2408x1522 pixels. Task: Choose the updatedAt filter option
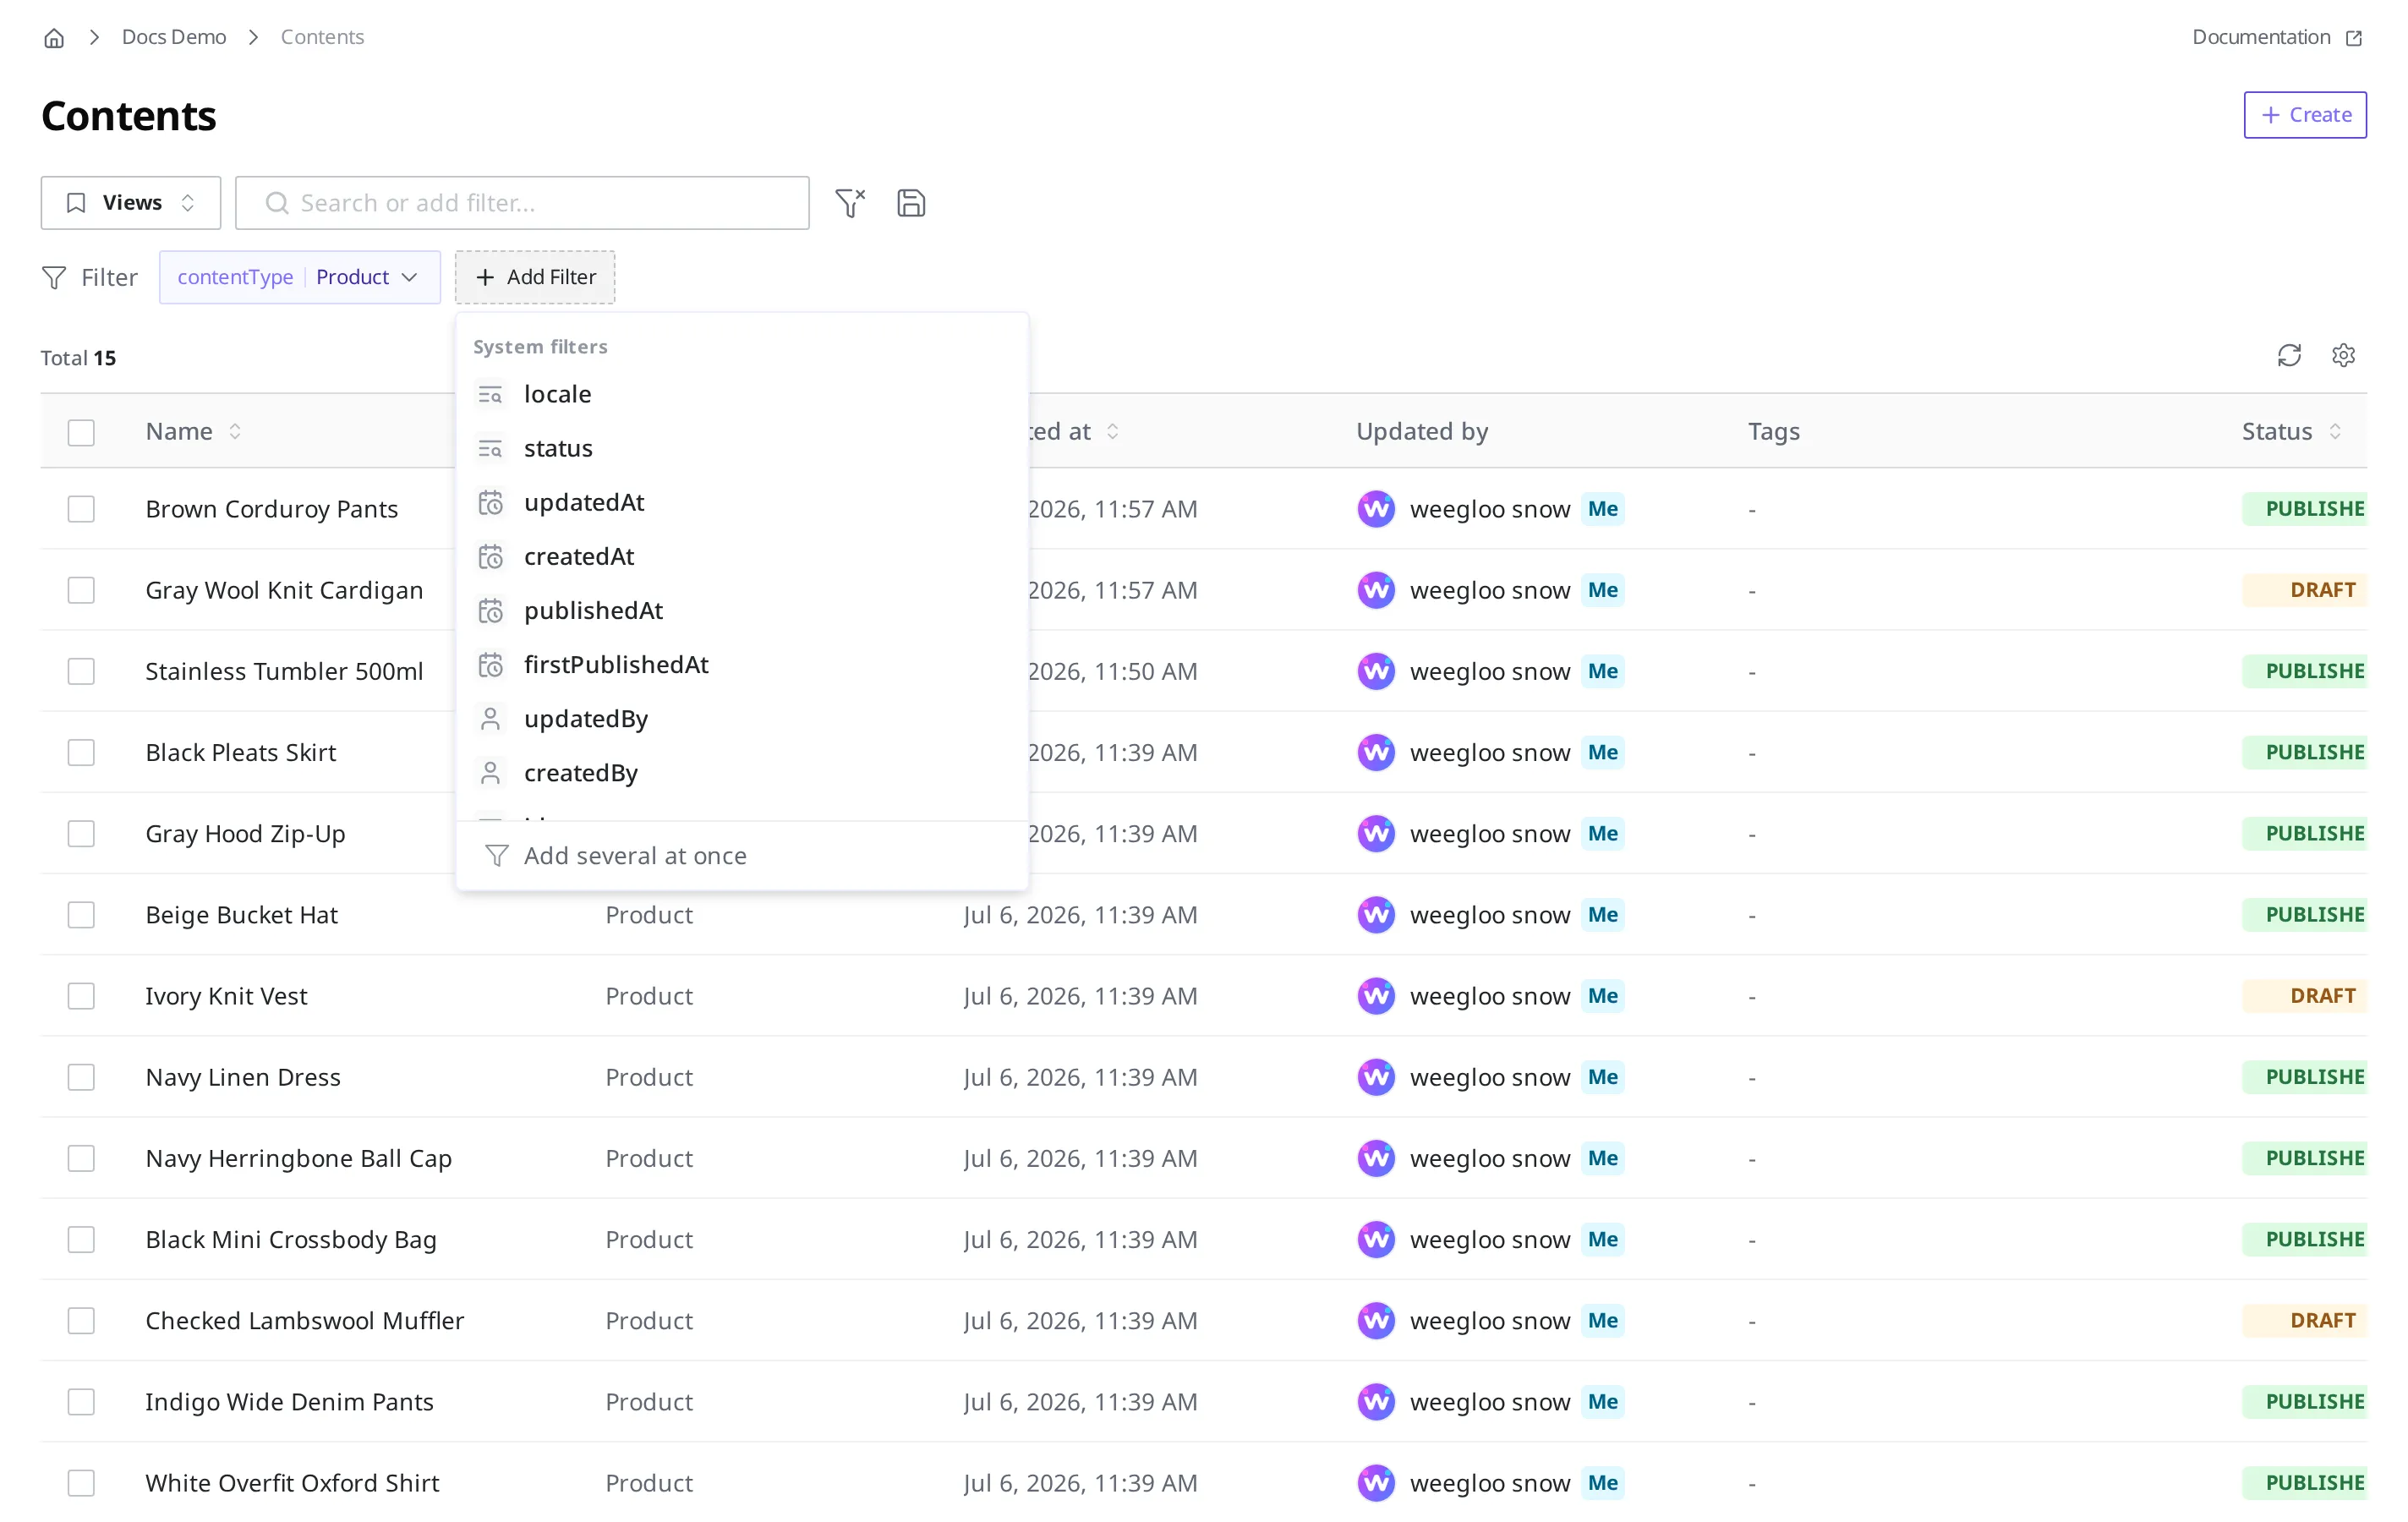742,502
